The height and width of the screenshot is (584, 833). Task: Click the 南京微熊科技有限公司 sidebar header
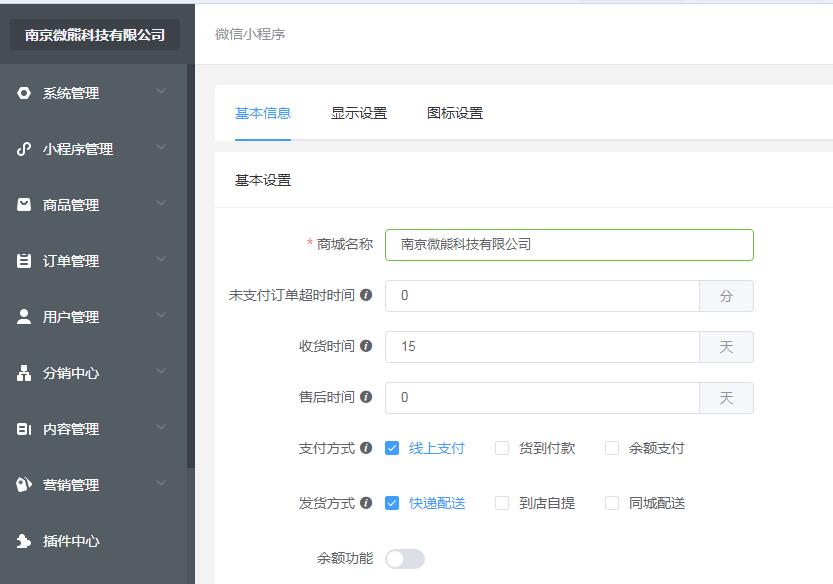click(95, 35)
